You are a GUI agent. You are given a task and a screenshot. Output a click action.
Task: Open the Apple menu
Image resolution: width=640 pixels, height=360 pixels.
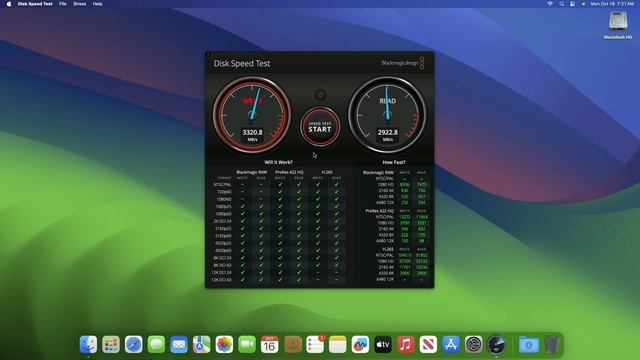point(9,4)
